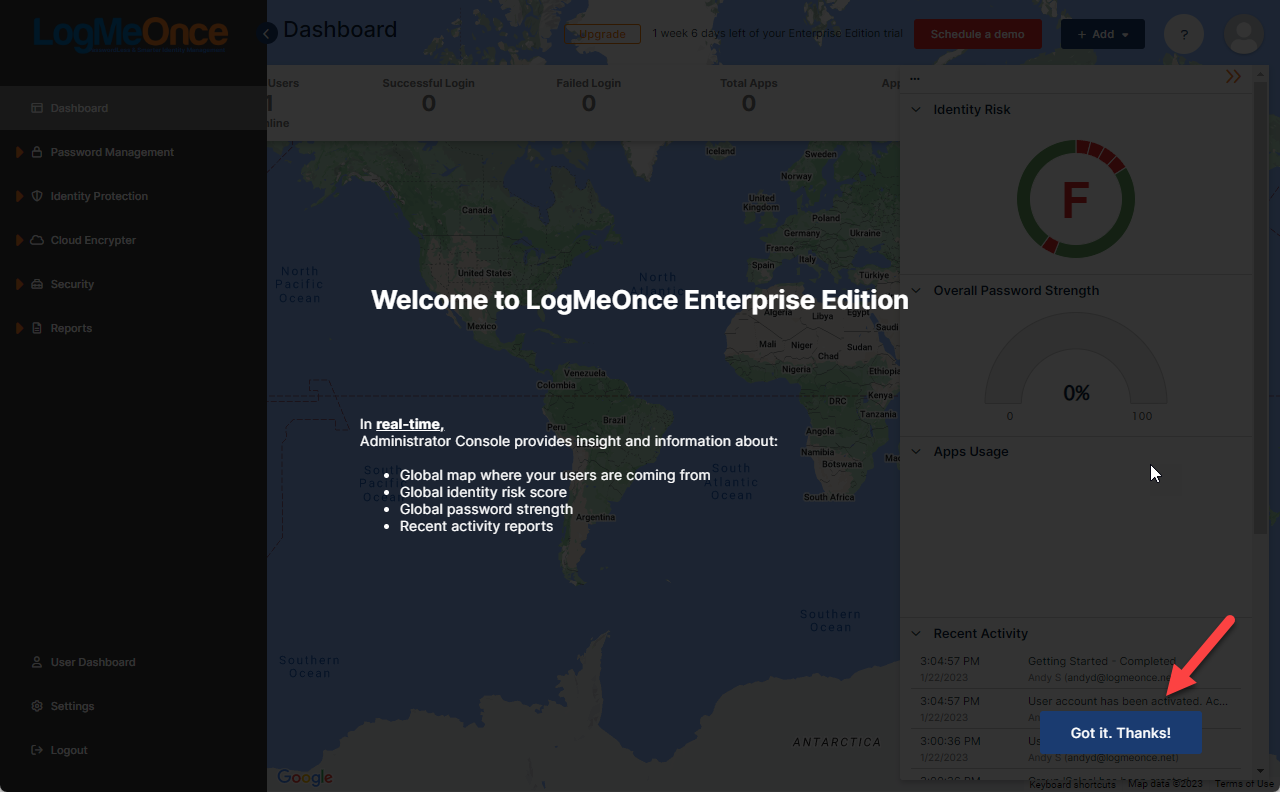This screenshot has height=792, width=1280.
Task: Click the Dashboard page title
Action: (x=340, y=30)
